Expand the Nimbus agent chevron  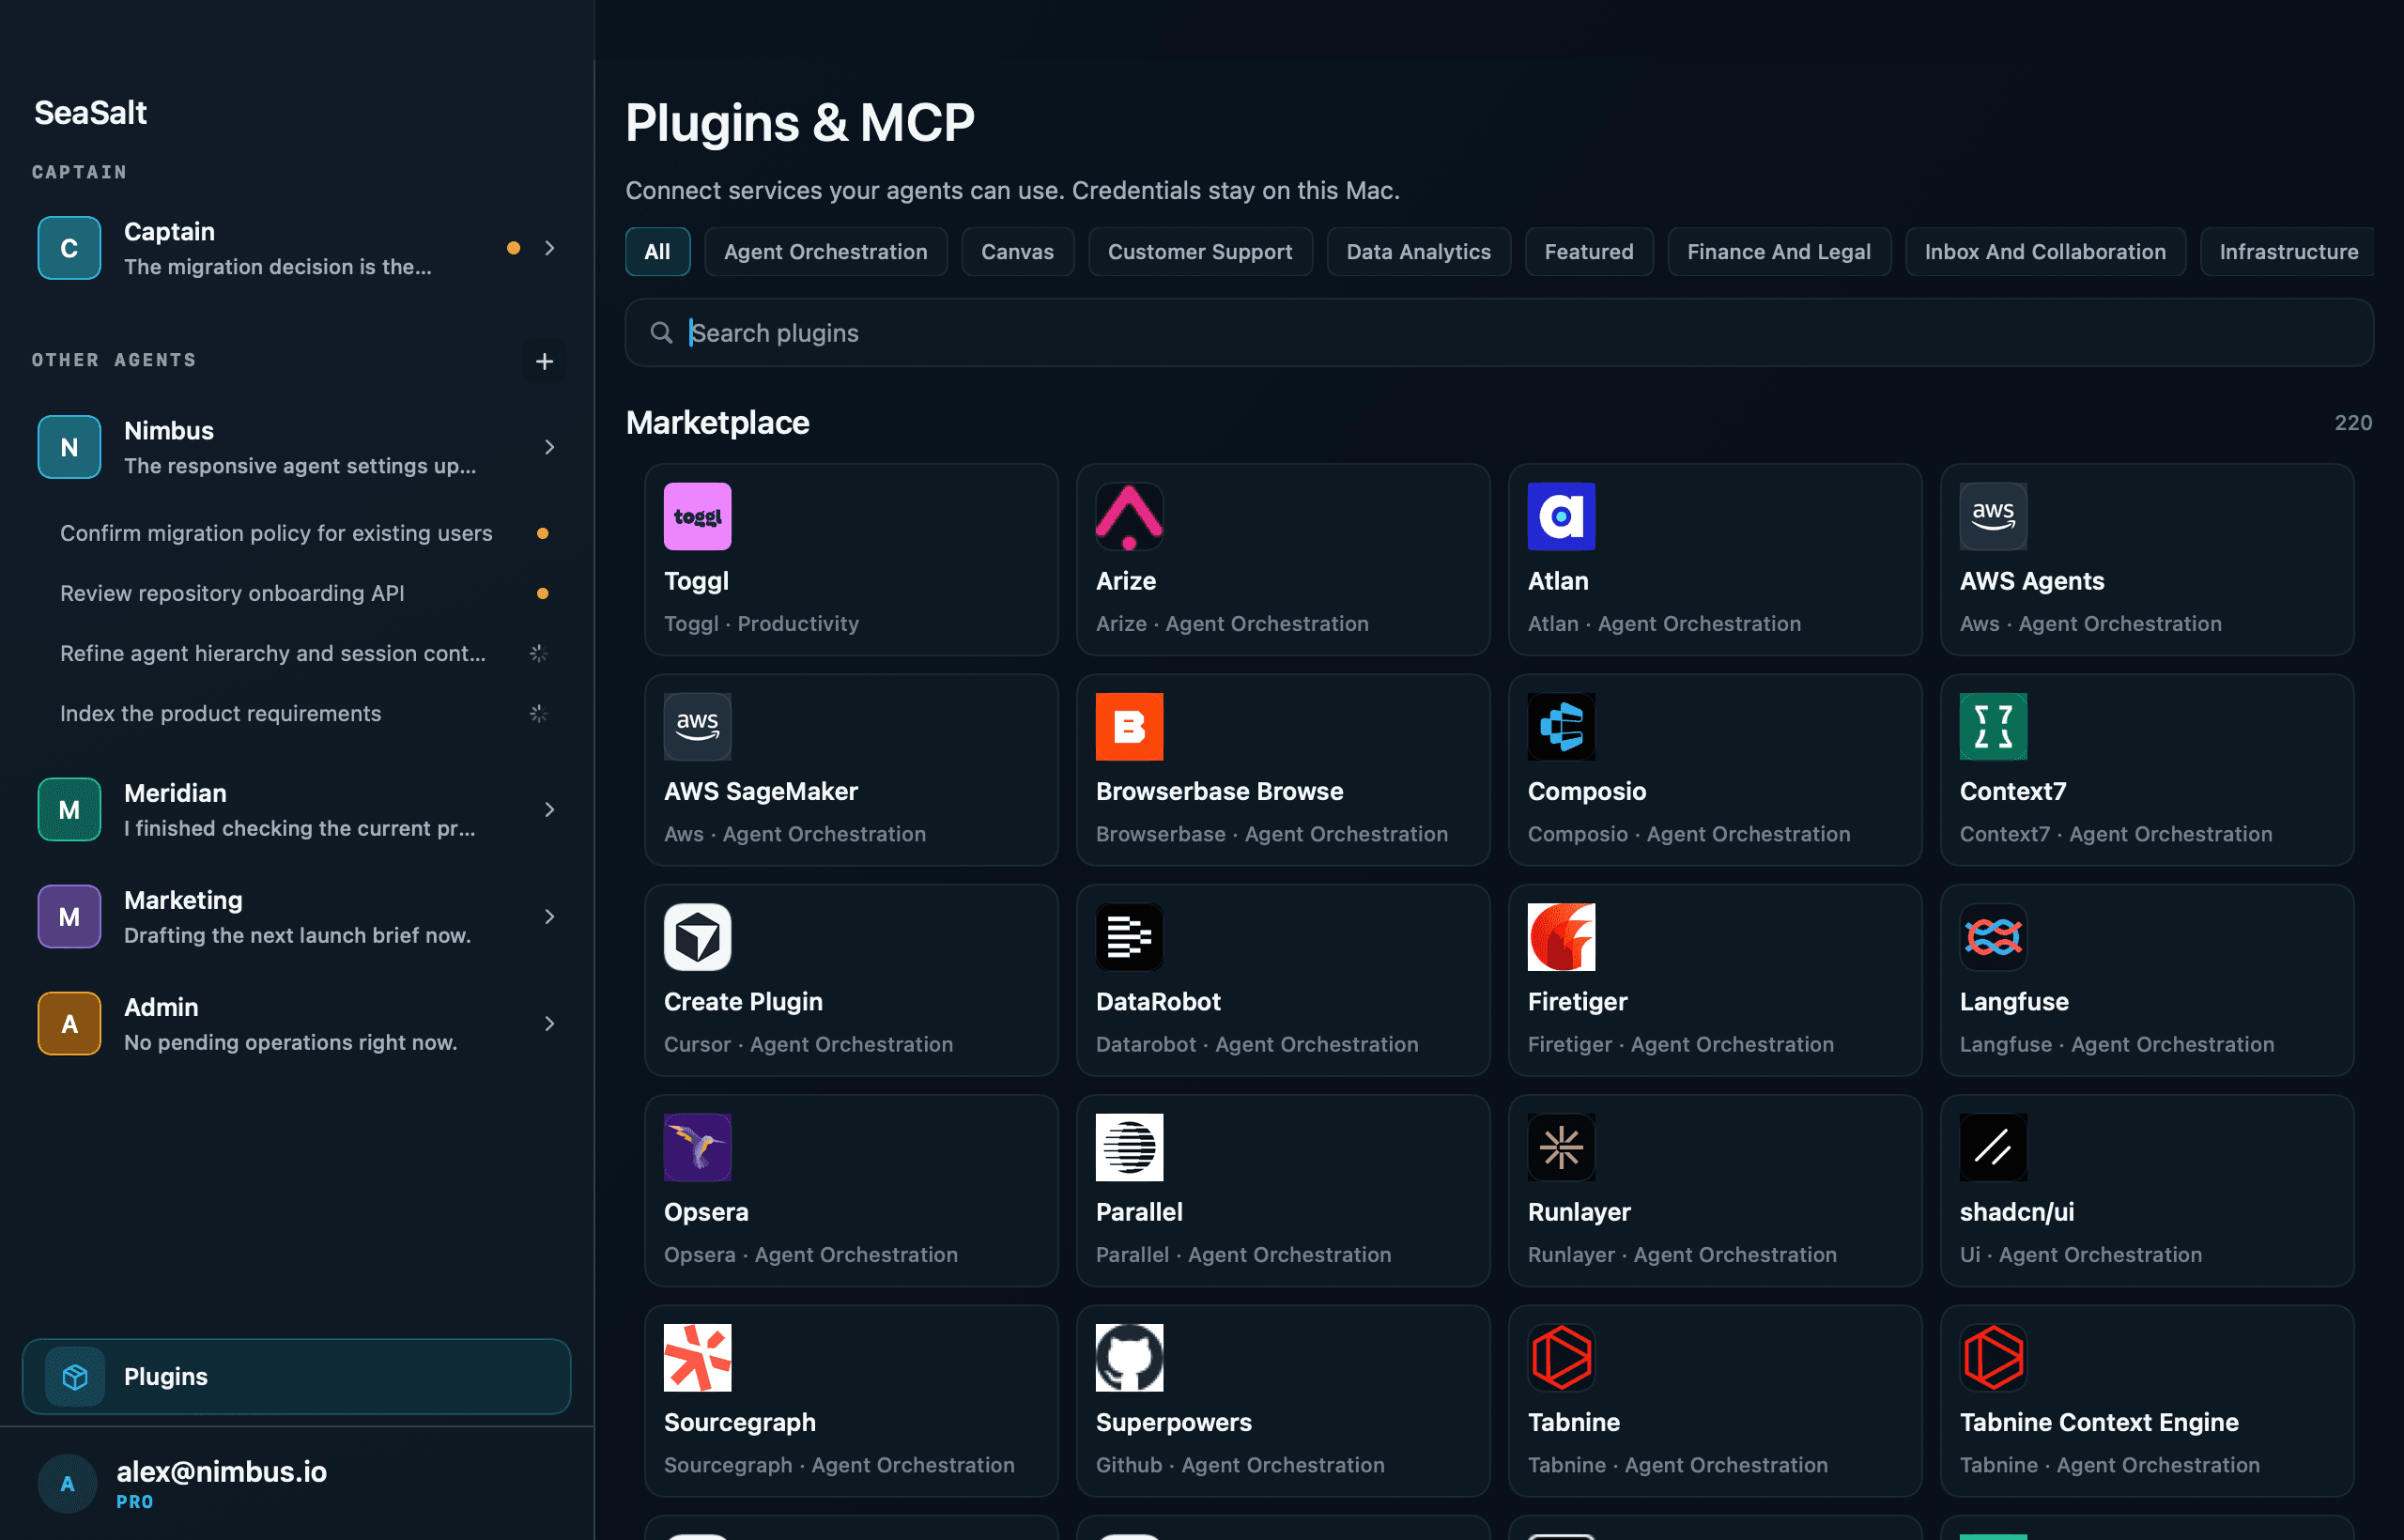(x=549, y=447)
